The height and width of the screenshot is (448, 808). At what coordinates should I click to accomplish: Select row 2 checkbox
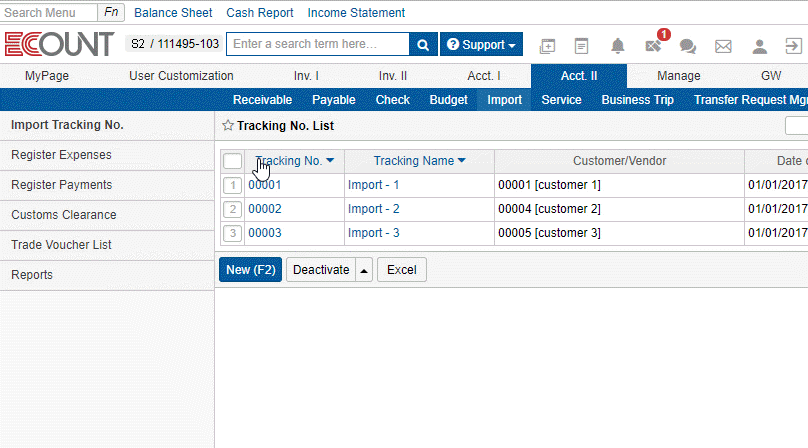point(232,209)
